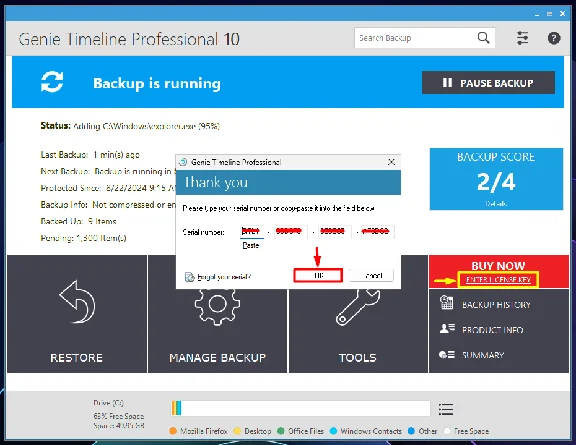Click the BUY NOW button
Screen dimensions: 576x445
click(x=498, y=265)
